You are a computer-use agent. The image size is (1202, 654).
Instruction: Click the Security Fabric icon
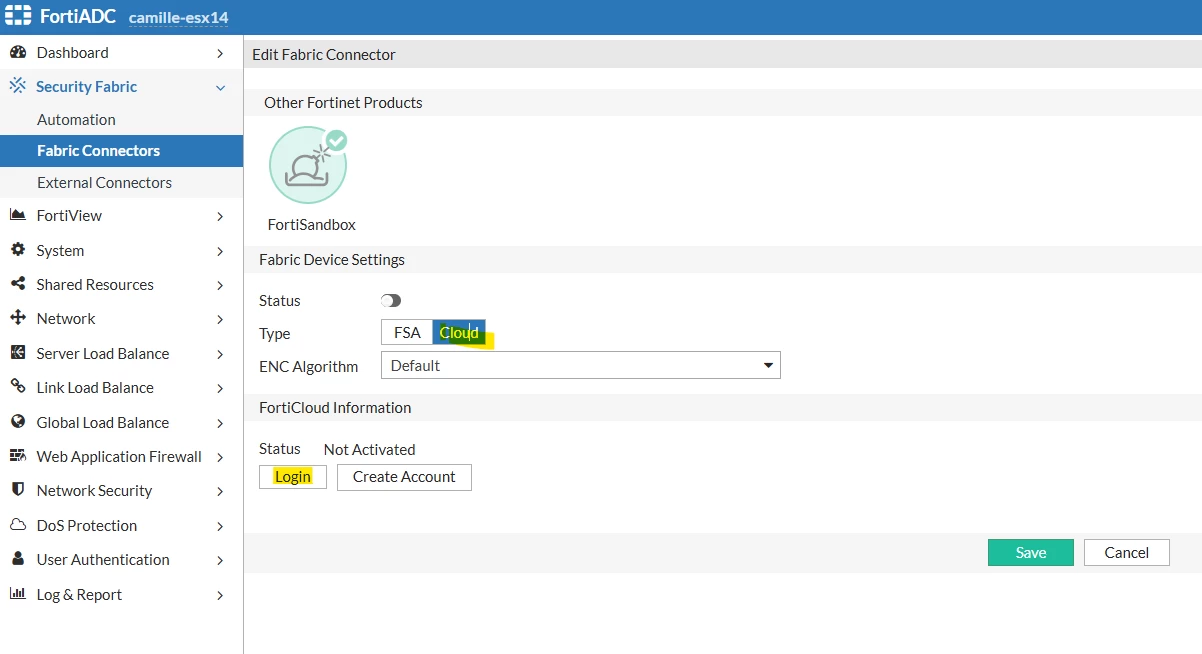(18, 86)
